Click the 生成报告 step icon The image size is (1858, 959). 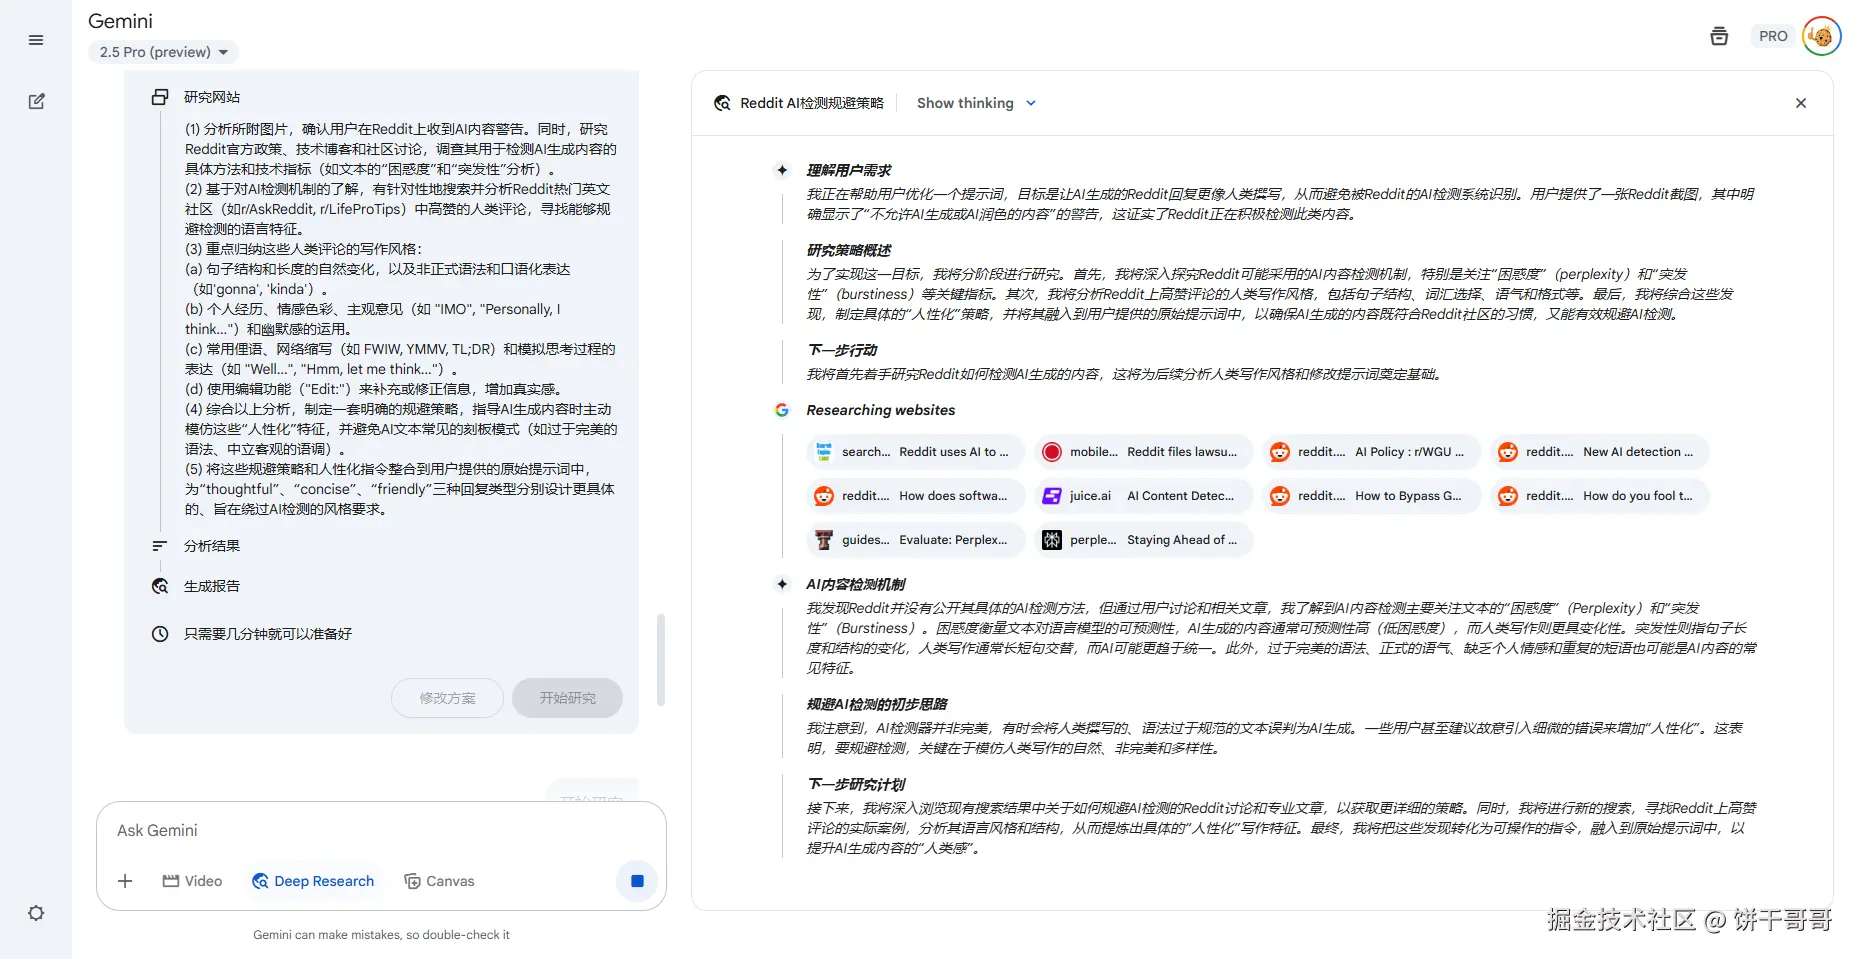[160, 586]
